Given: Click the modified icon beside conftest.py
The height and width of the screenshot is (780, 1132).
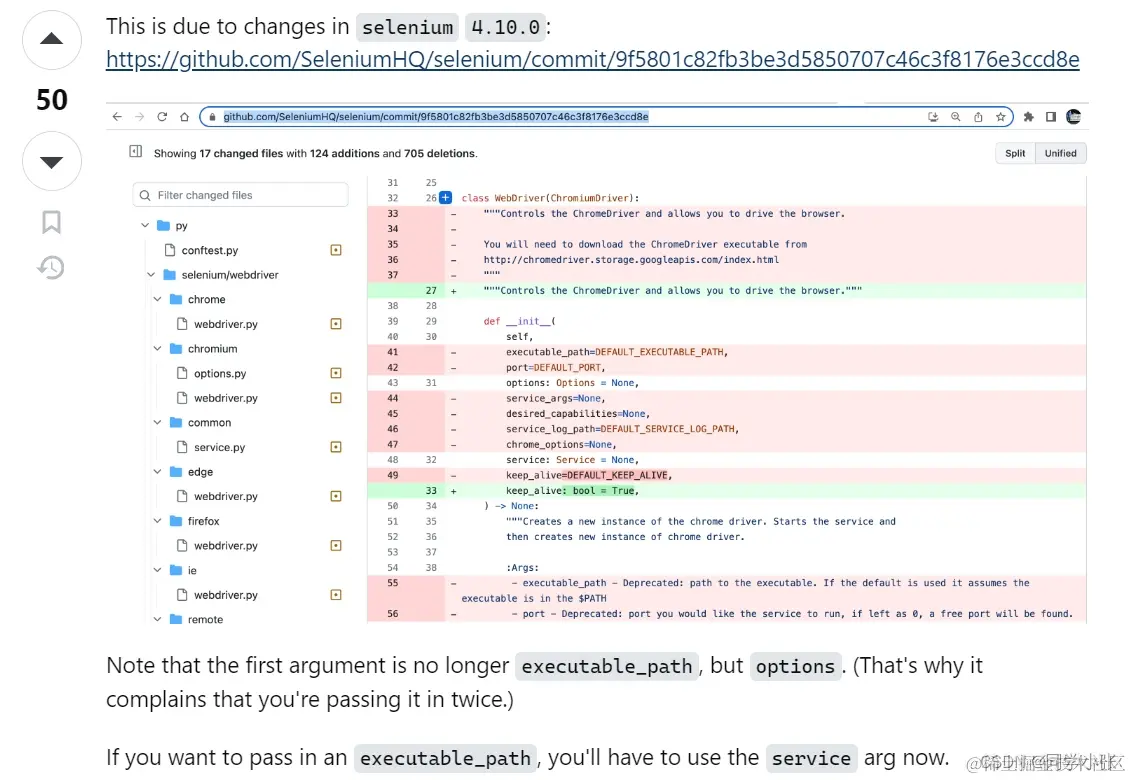Looking at the screenshot, I should pyautogui.click(x=336, y=250).
